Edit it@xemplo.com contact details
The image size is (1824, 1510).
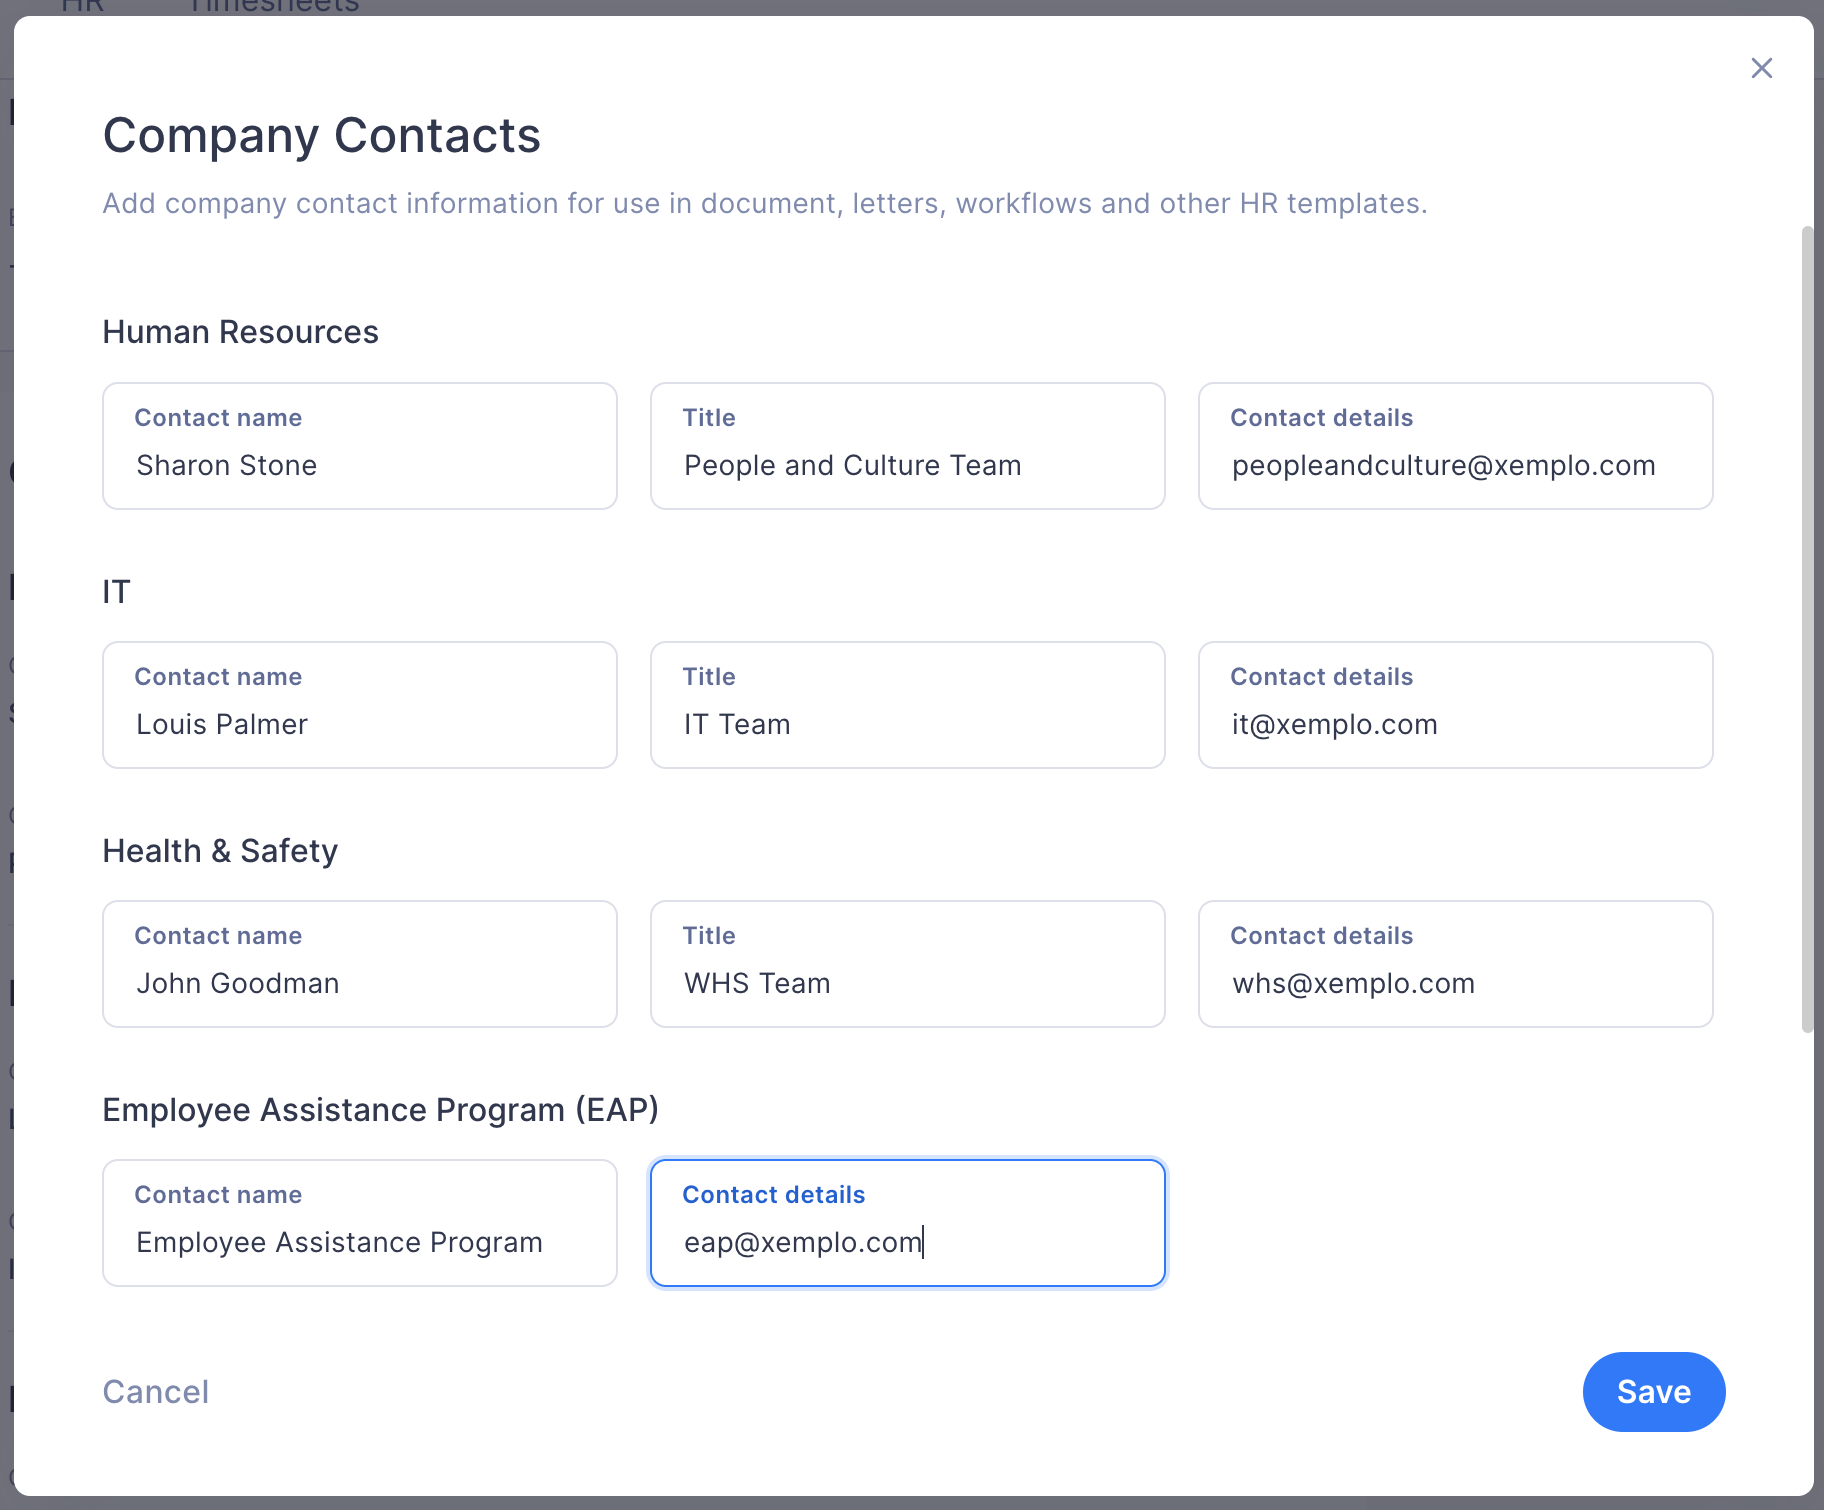pos(1456,705)
